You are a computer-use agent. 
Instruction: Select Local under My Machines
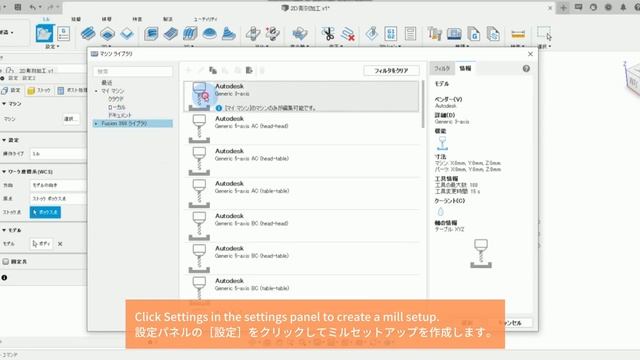(117, 107)
